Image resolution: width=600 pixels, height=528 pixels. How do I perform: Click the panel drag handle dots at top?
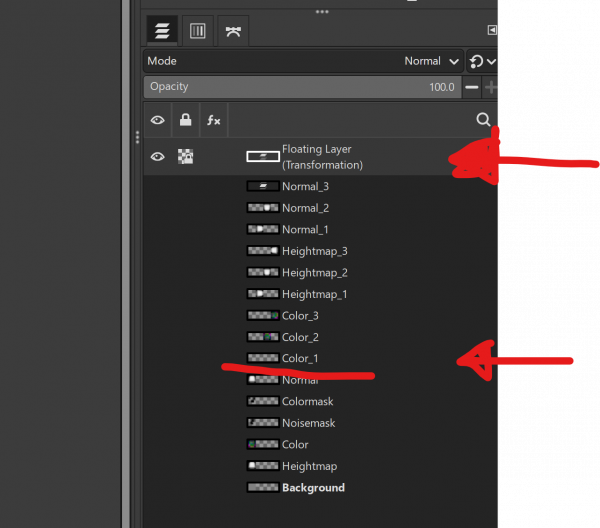coord(322,12)
